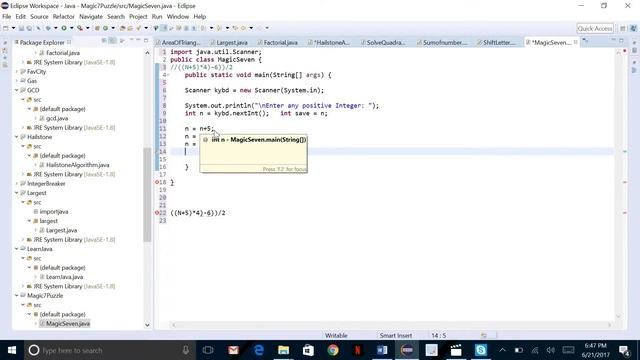
Task: Close the MagicSeven editor tab
Action: click(x=576, y=42)
